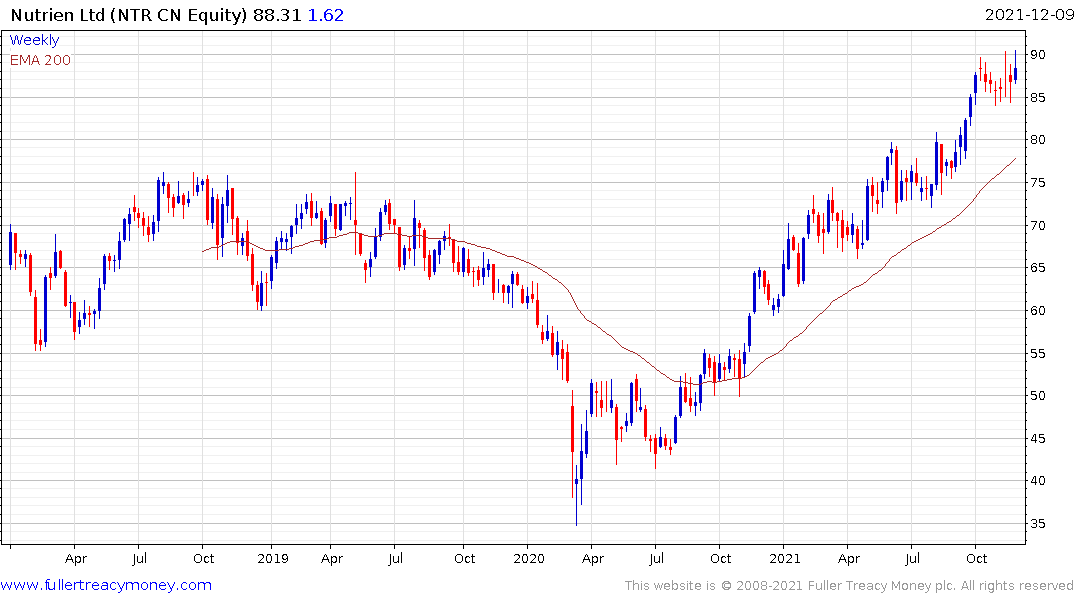This screenshot has width=1075, height=600.
Task: Select the copyright notice of Fuller Treacy Money
Action: pyautogui.click(x=849, y=586)
